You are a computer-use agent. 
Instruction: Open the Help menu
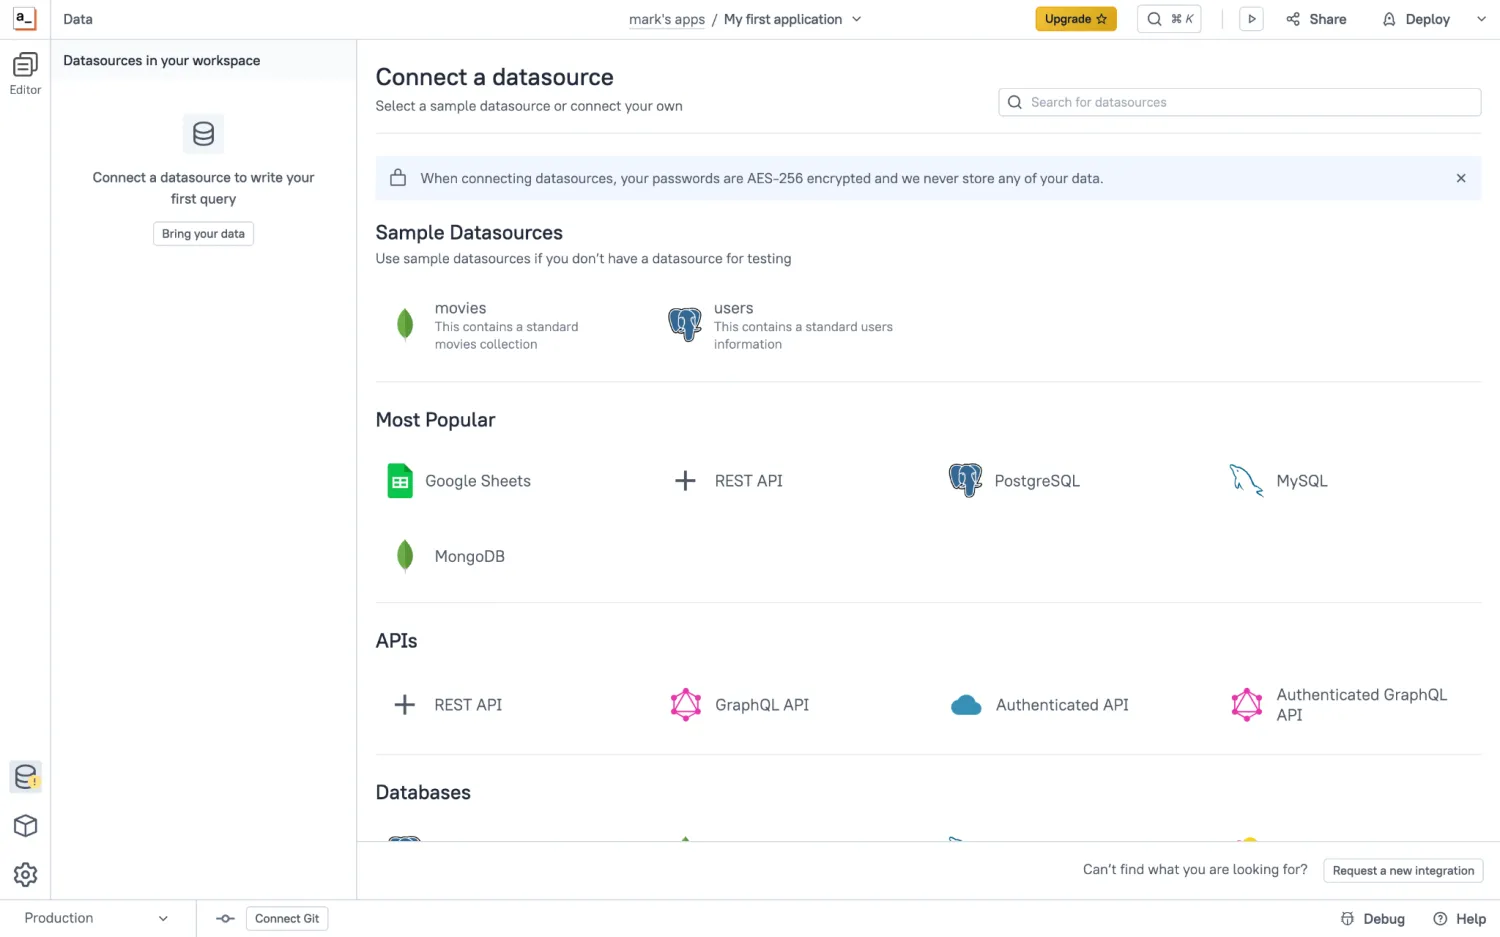point(1460,919)
